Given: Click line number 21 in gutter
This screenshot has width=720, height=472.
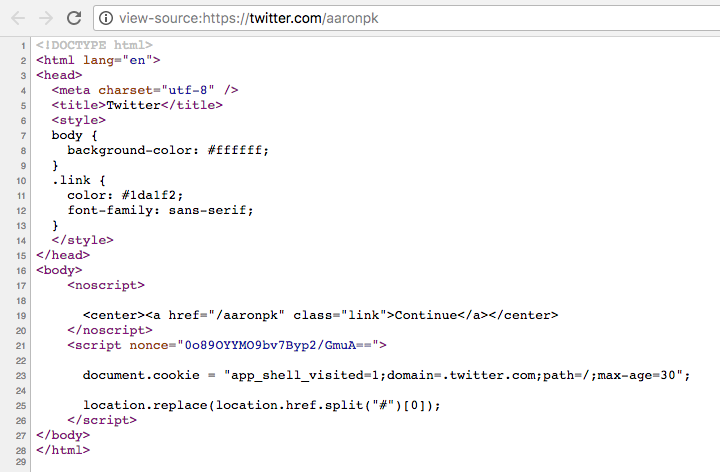Looking at the screenshot, I should [x=21, y=346].
